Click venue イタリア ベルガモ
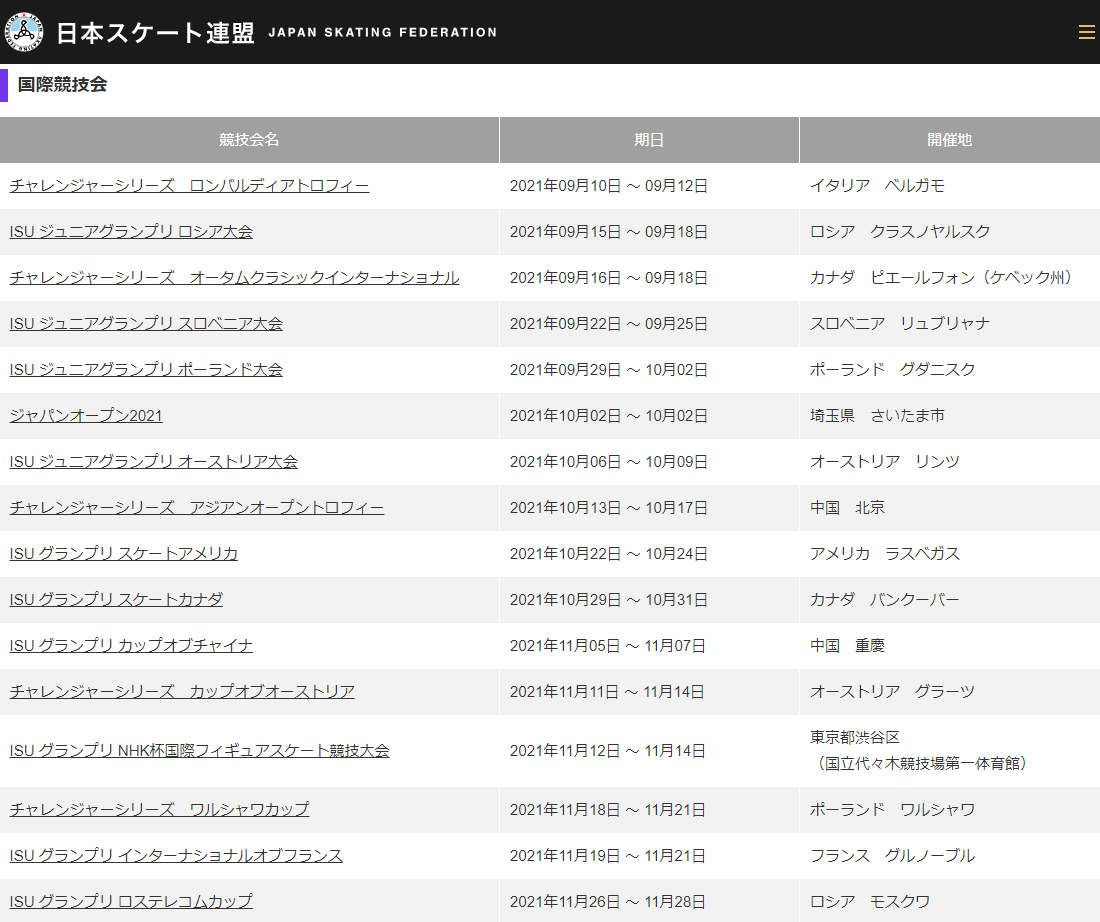Screen dimensions: 1100x922 tap(877, 186)
